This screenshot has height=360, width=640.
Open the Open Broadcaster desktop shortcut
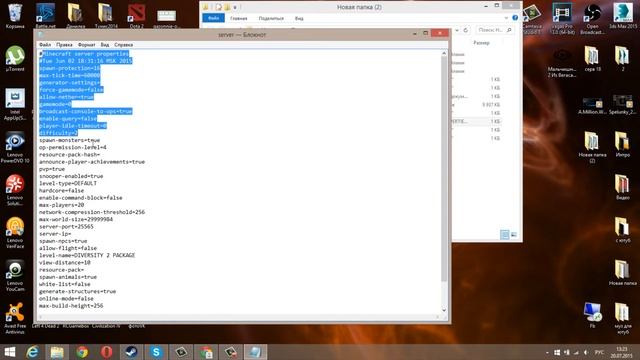click(x=592, y=18)
